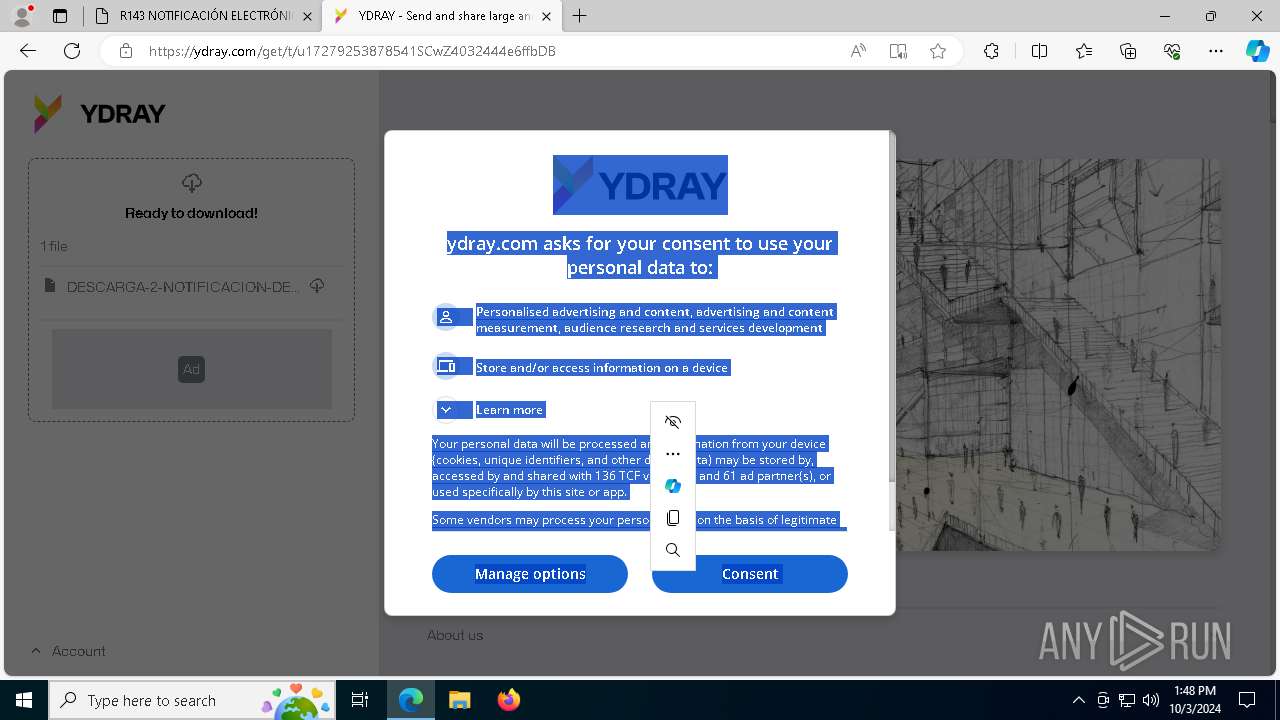Open a new browser tab
The height and width of the screenshot is (720, 1280).
(580, 16)
